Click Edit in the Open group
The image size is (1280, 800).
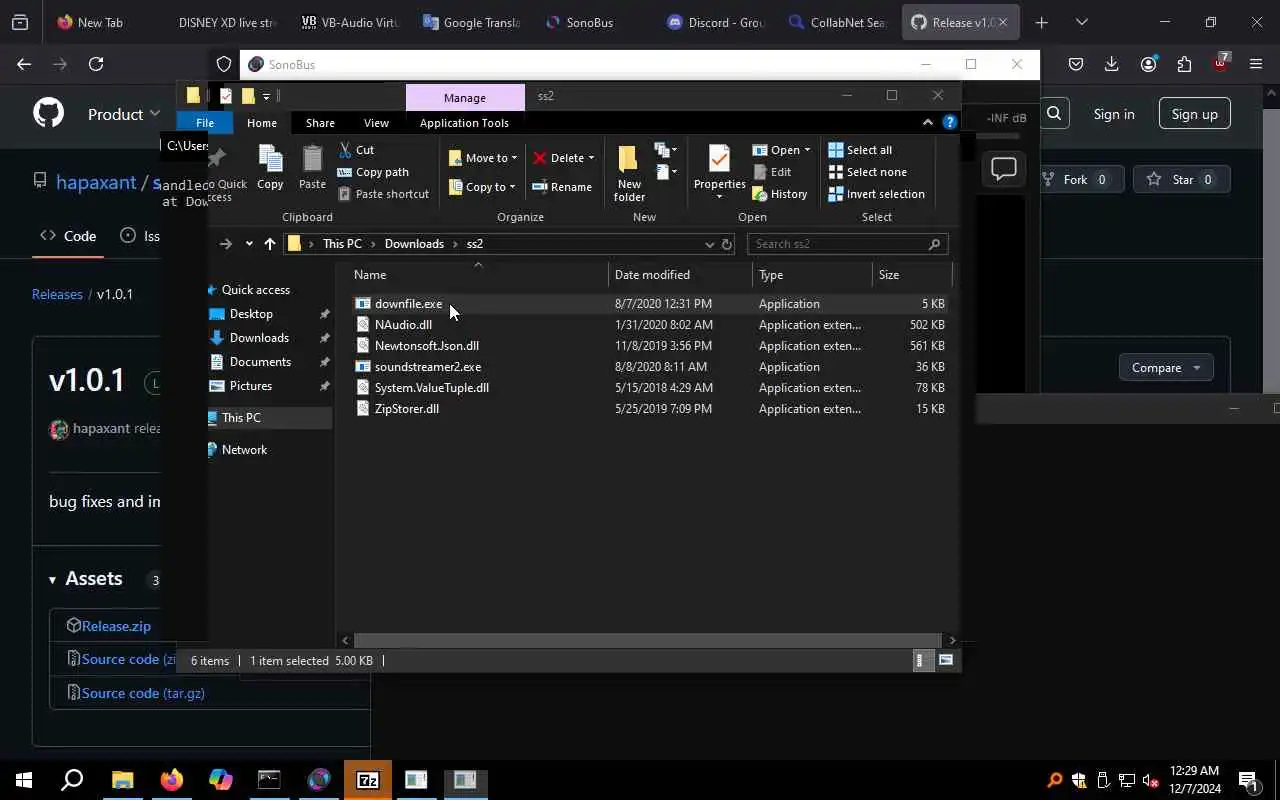tap(772, 172)
